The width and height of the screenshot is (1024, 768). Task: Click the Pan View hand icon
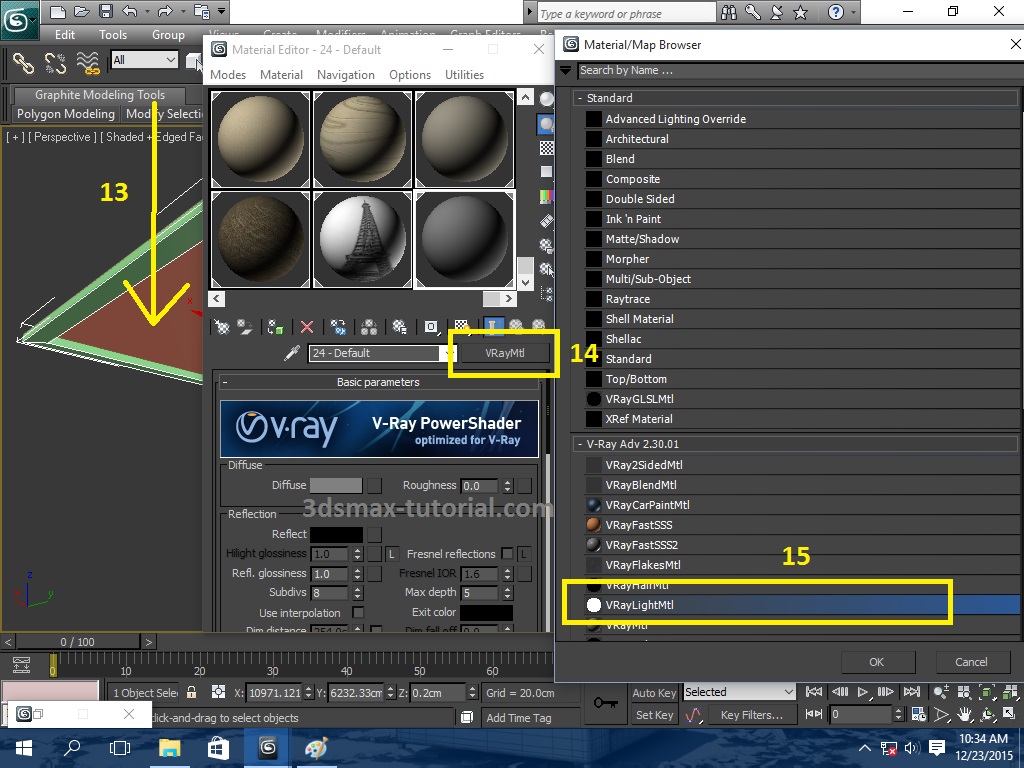tap(965, 714)
